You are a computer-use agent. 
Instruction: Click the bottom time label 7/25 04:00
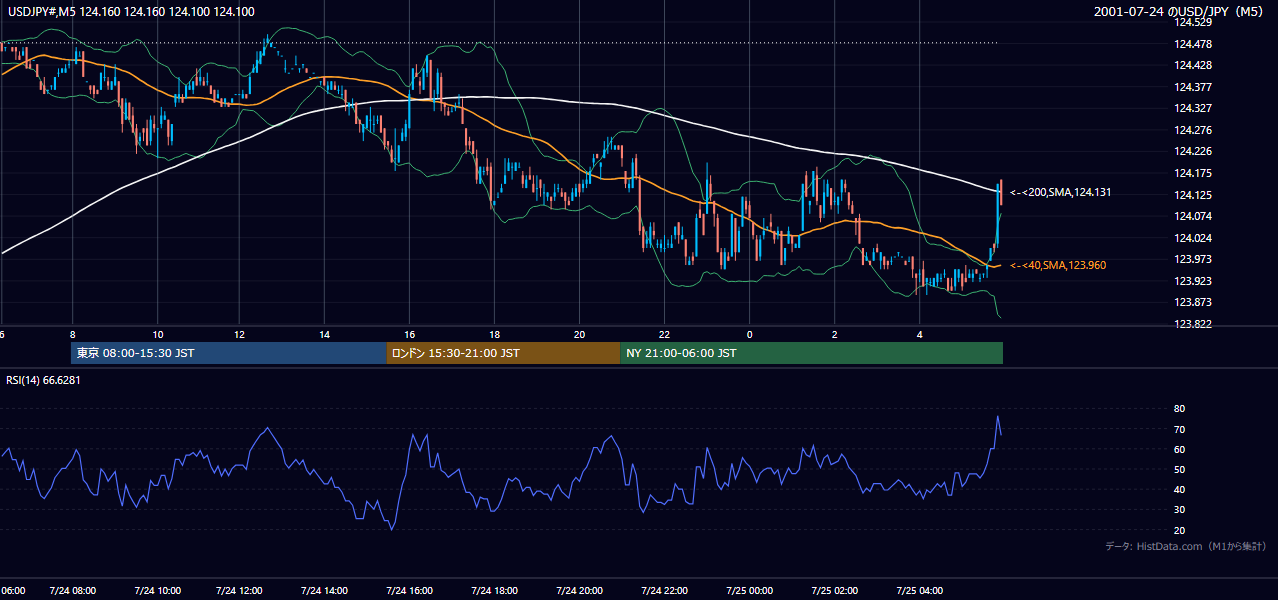(919, 591)
